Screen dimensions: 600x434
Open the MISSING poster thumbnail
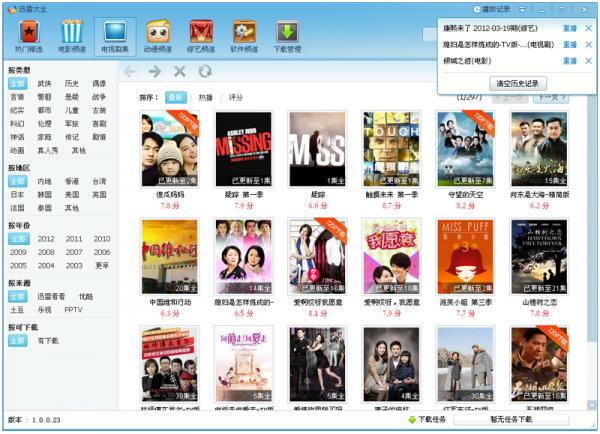pos(244,149)
